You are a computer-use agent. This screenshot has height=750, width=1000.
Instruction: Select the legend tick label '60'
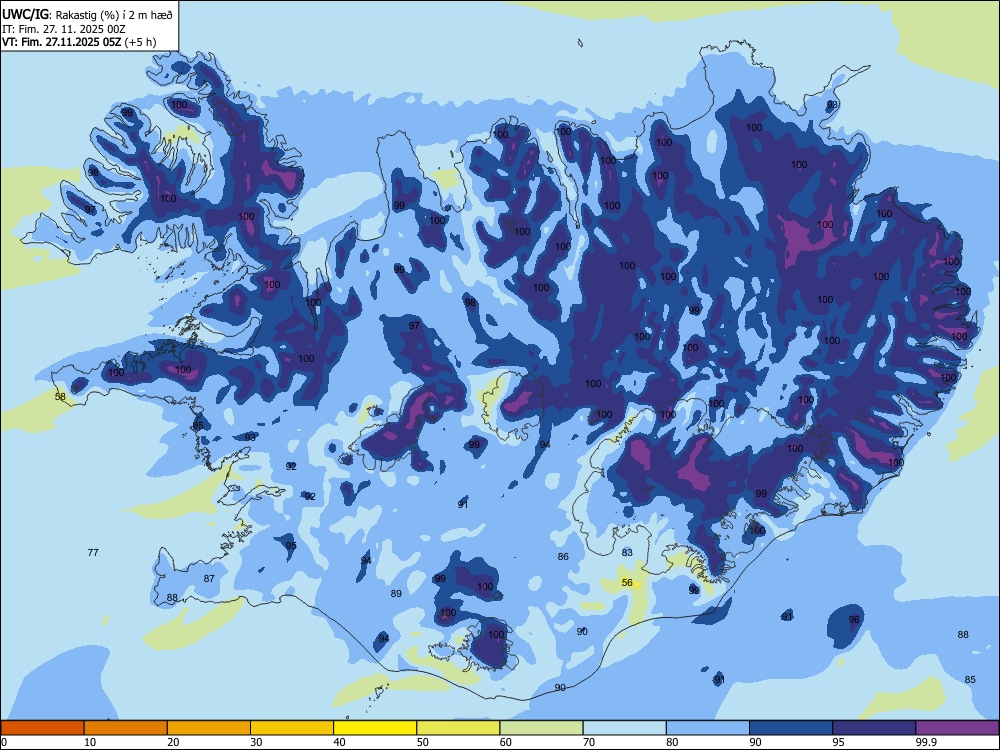[506, 742]
